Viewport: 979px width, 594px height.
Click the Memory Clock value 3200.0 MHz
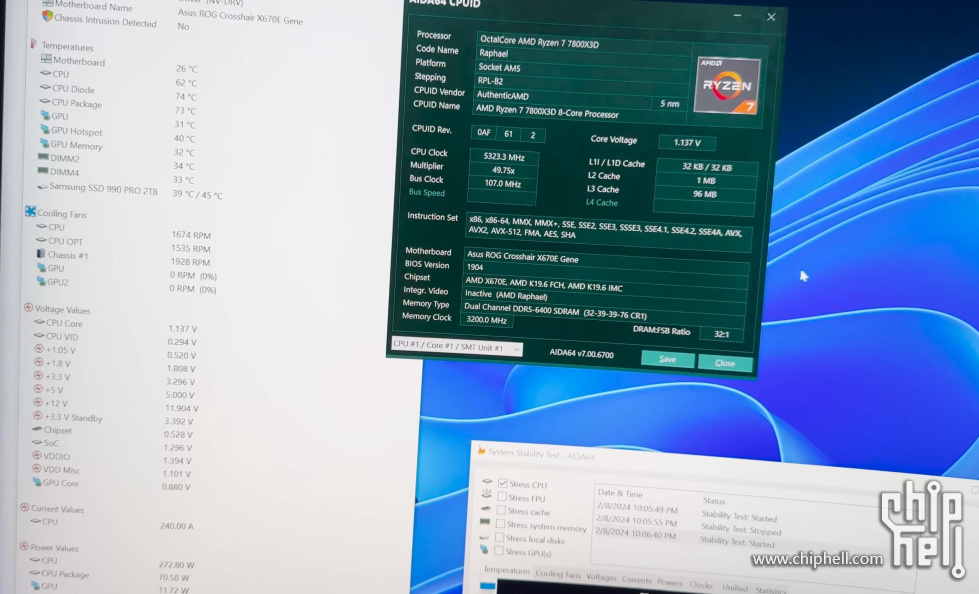tap(487, 320)
